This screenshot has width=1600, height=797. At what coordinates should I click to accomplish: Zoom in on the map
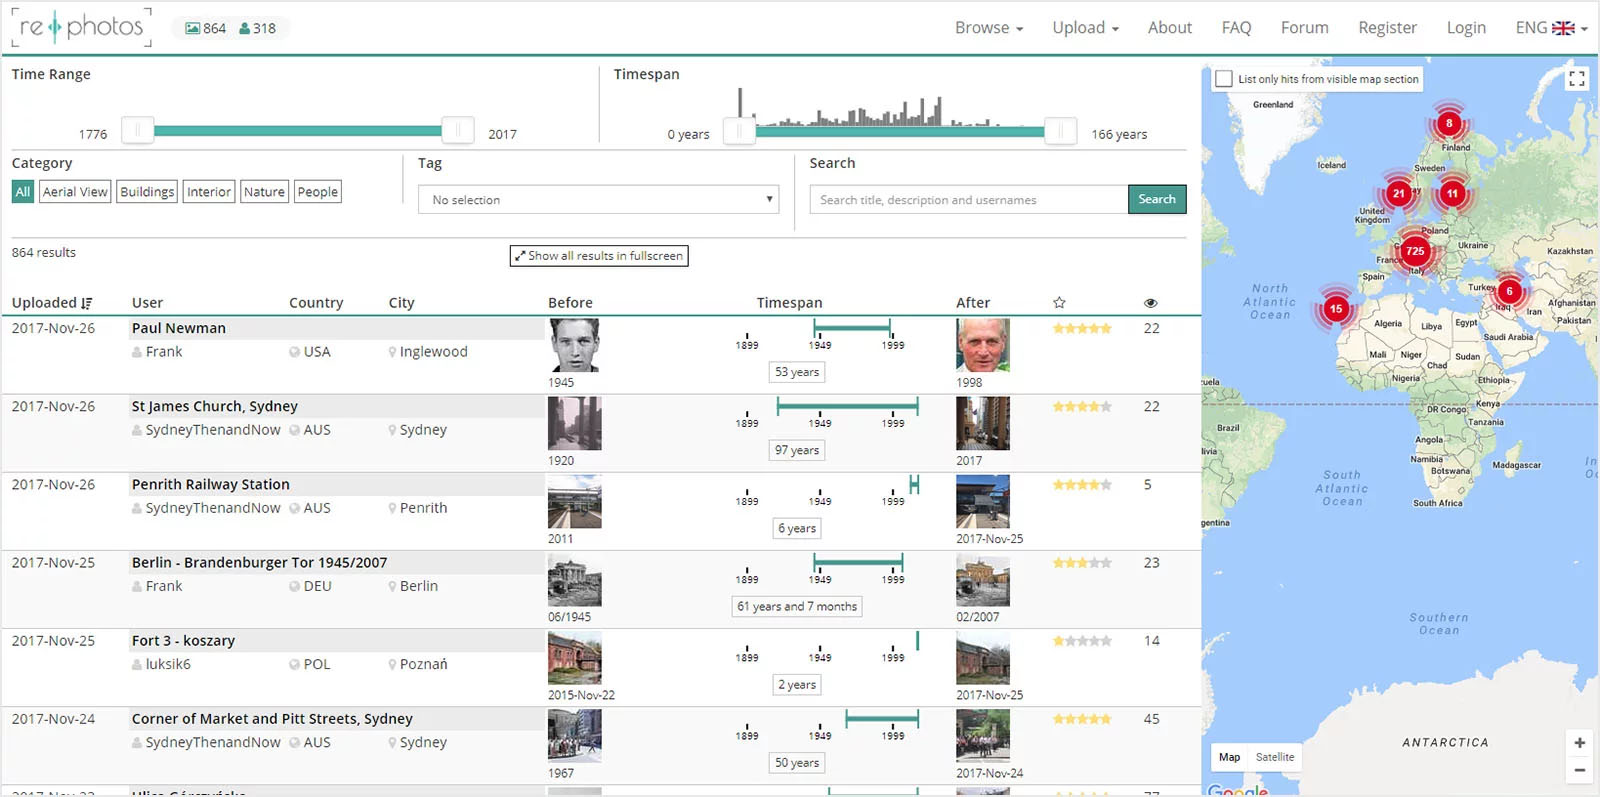pyautogui.click(x=1579, y=743)
